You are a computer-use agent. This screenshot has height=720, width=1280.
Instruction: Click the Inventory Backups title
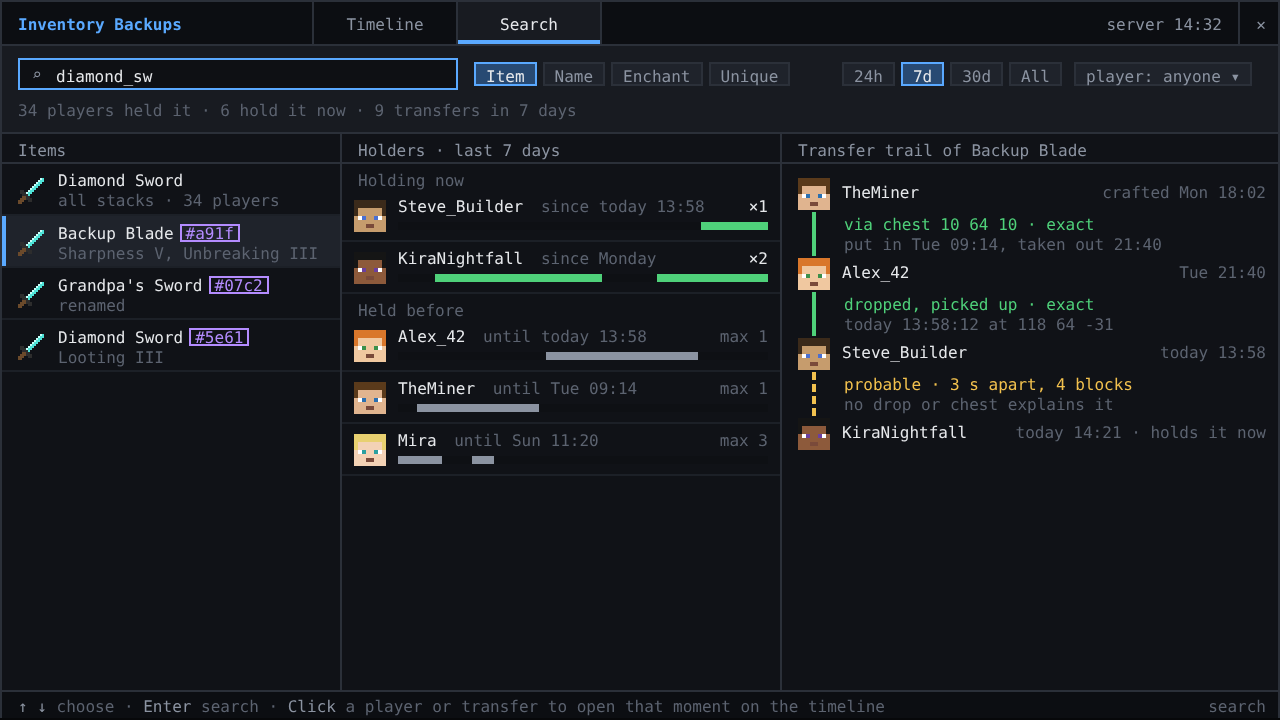[x=100, y=24]
